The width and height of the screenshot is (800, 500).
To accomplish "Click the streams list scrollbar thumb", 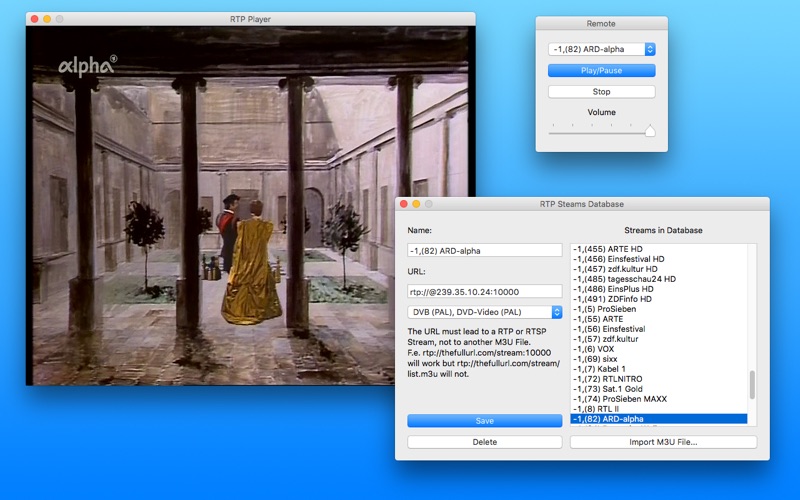I will [x=752, y=385].
